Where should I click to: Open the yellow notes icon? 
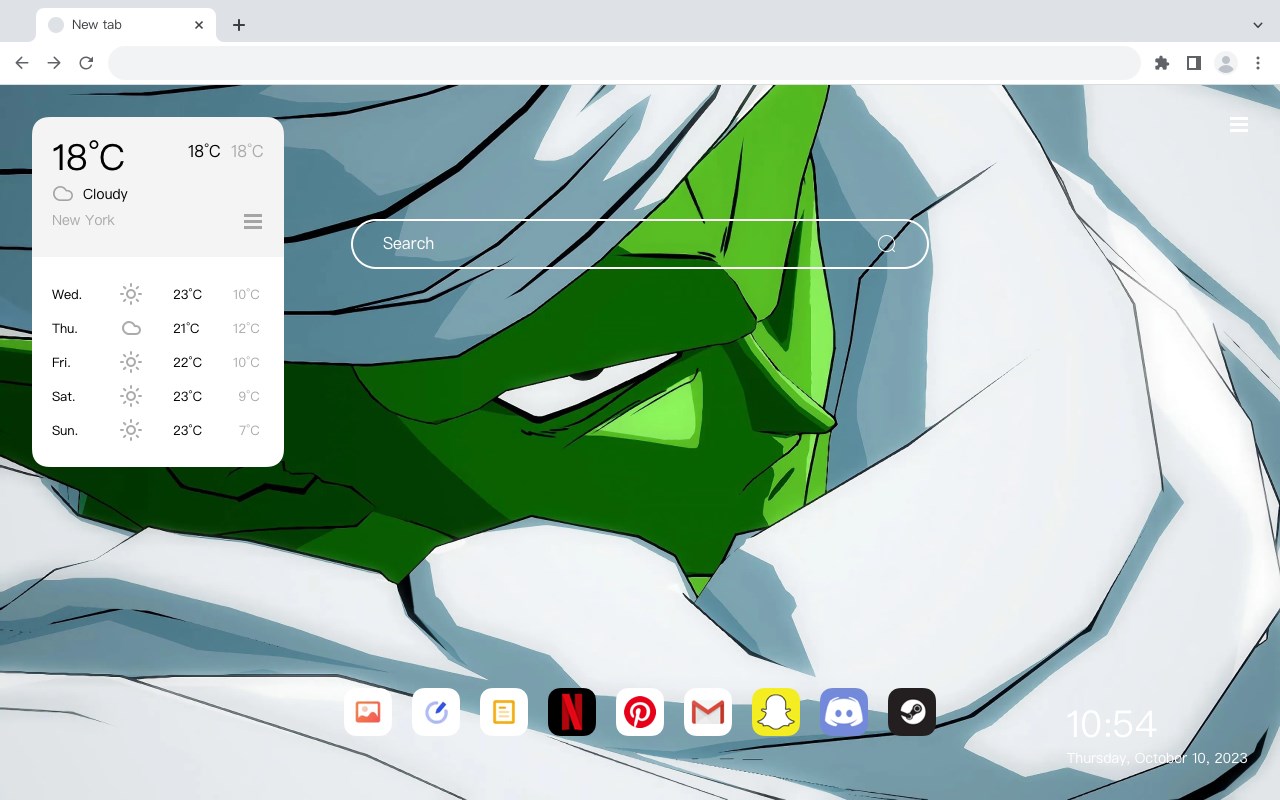pos(504,712)
